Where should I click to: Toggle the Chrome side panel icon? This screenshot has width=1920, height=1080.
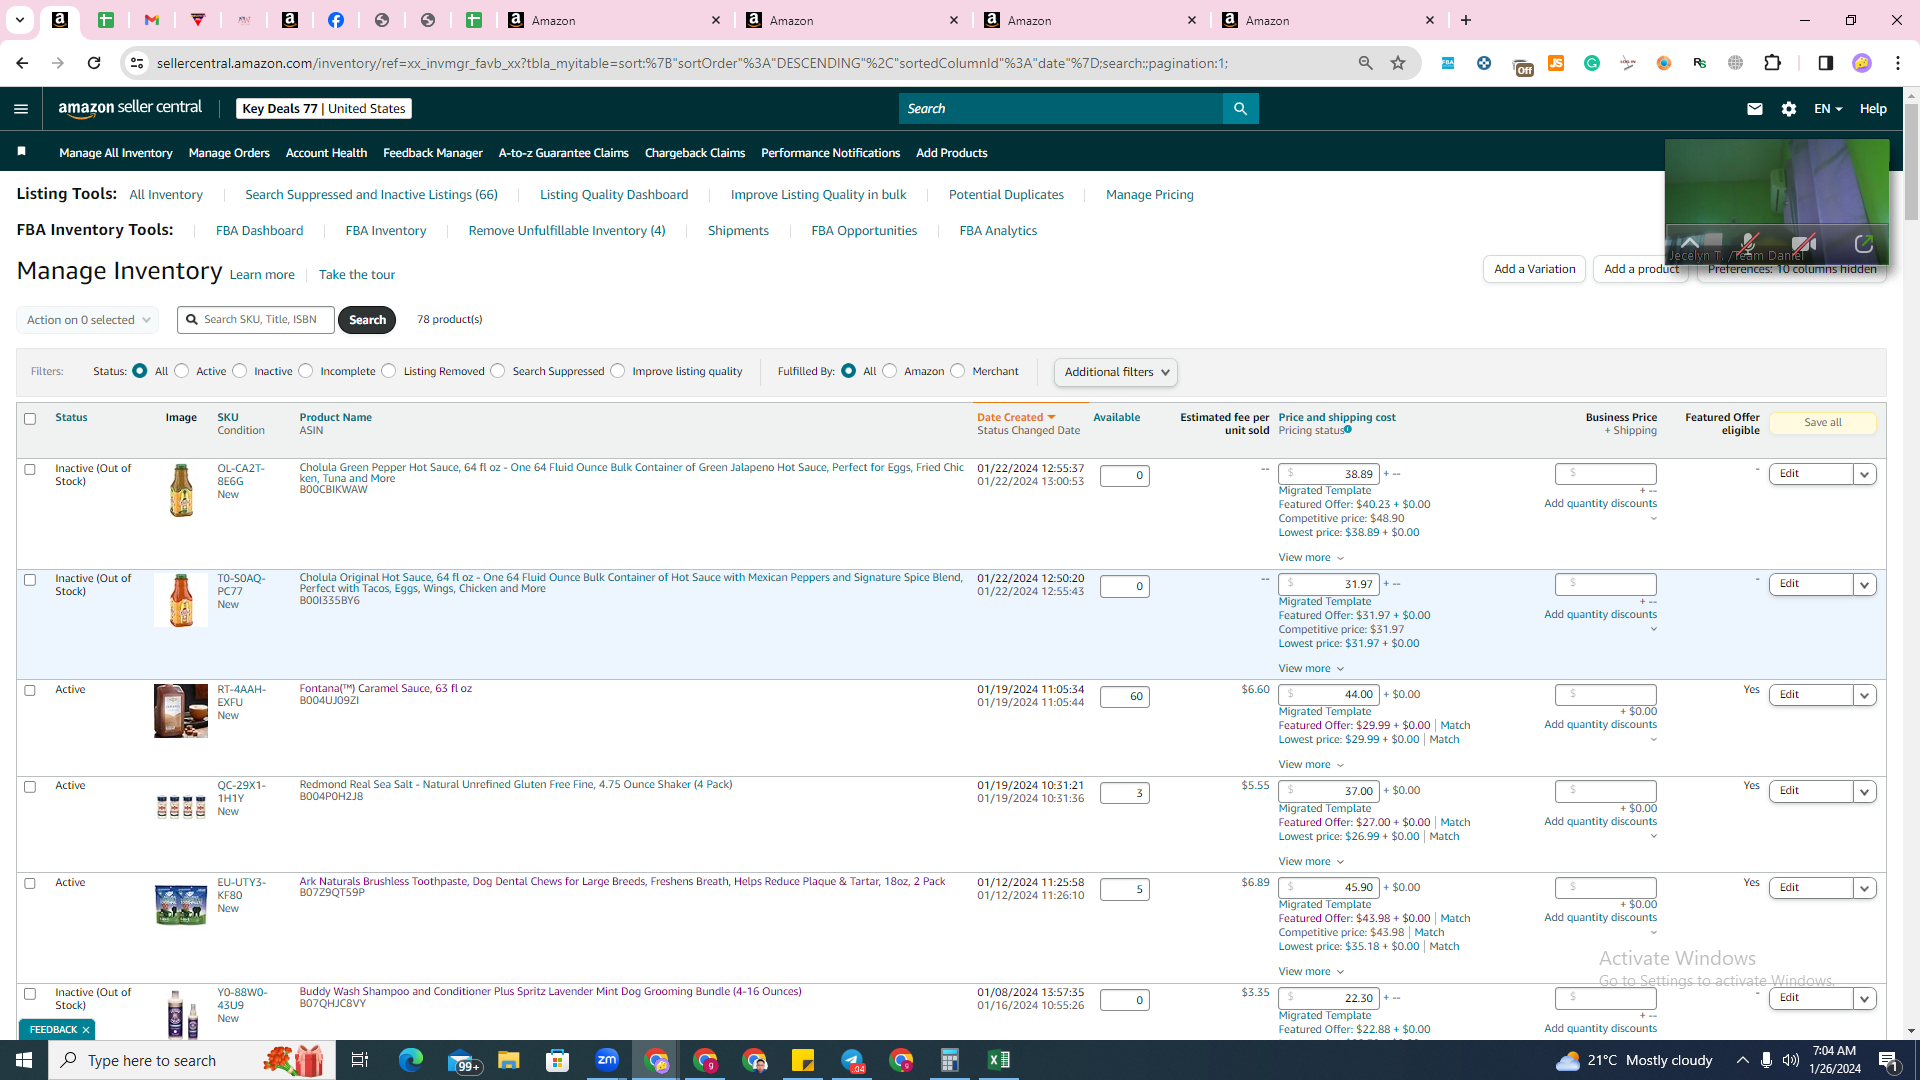pos(1825,63)
